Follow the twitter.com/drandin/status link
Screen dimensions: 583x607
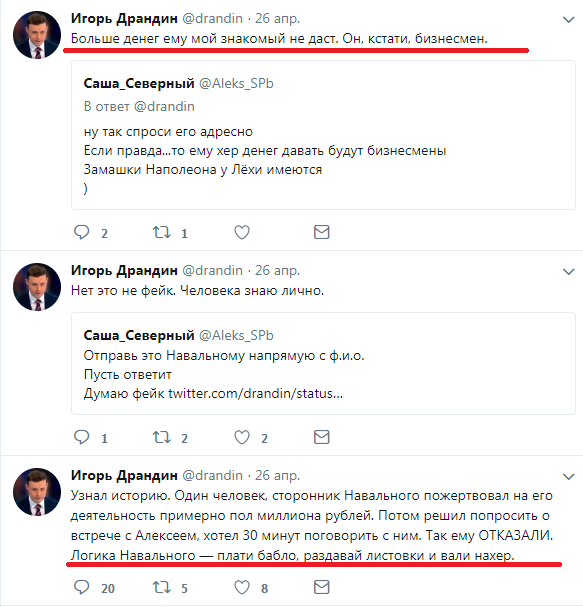[x=255, y=394]
